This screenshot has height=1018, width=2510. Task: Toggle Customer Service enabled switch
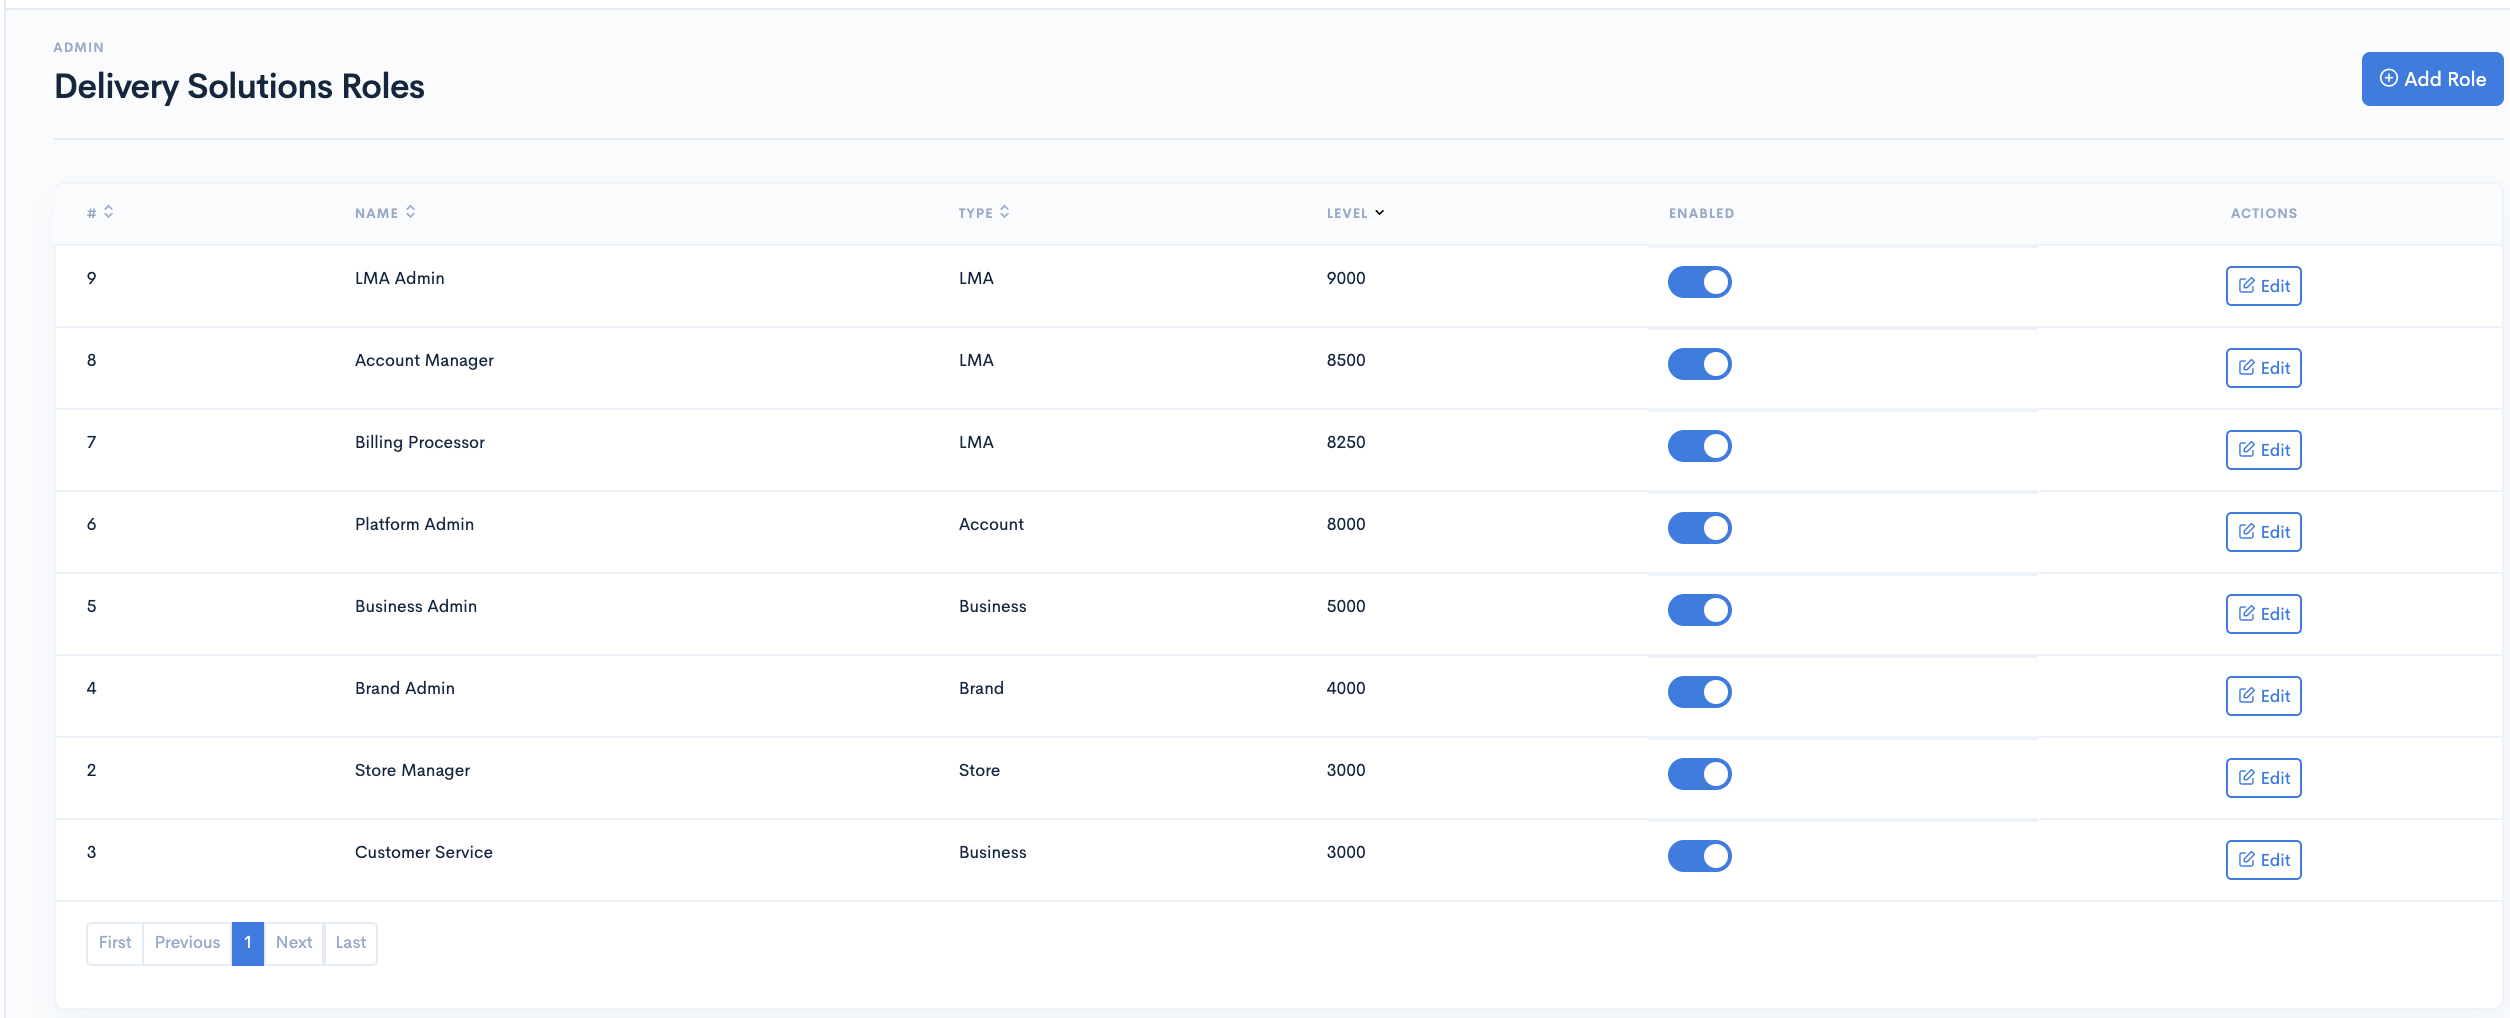[x=1699, y=856]
